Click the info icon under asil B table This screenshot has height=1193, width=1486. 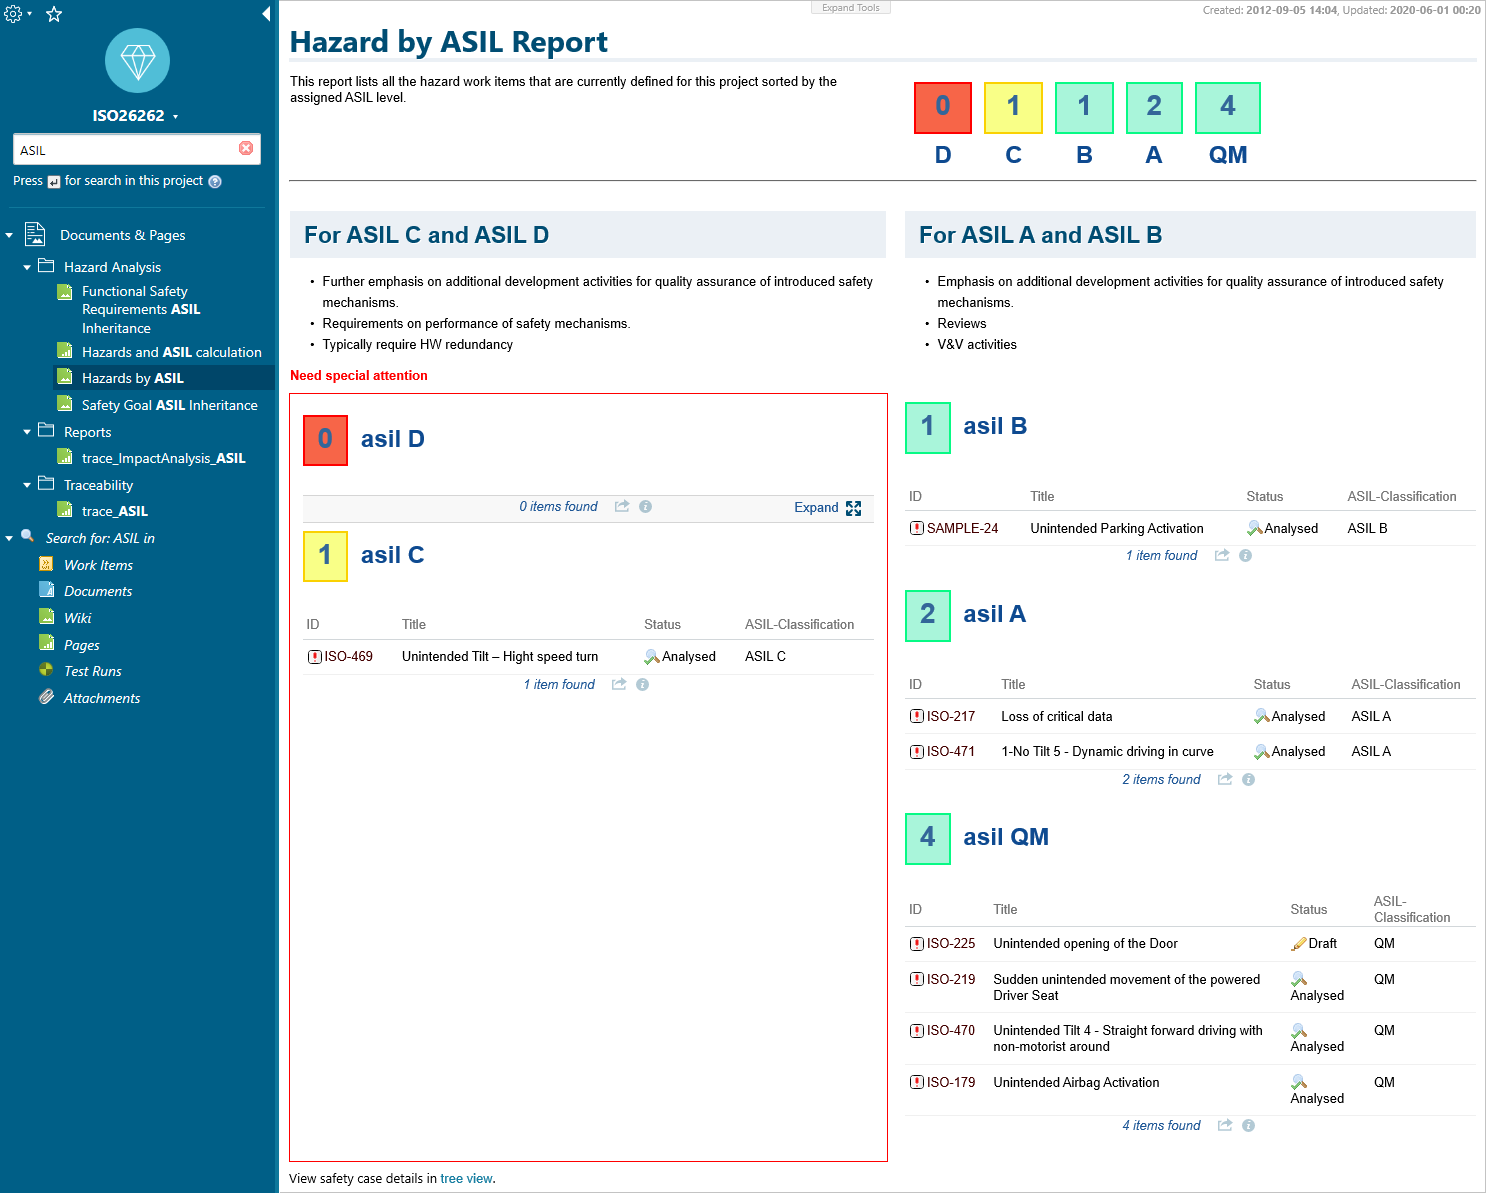[1246, 556]
